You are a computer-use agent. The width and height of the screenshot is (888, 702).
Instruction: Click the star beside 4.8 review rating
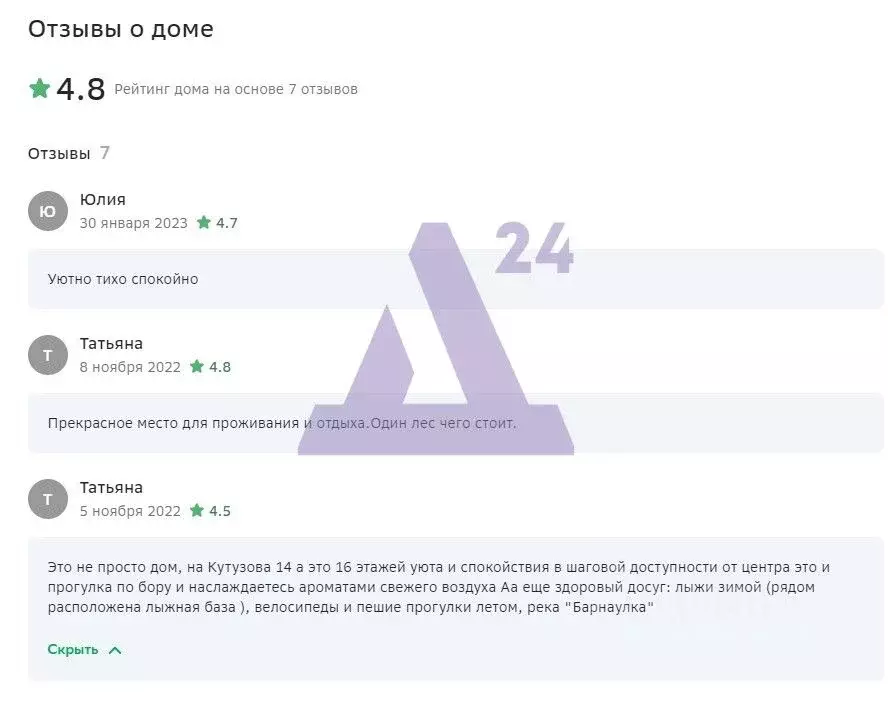coord(197,366)
